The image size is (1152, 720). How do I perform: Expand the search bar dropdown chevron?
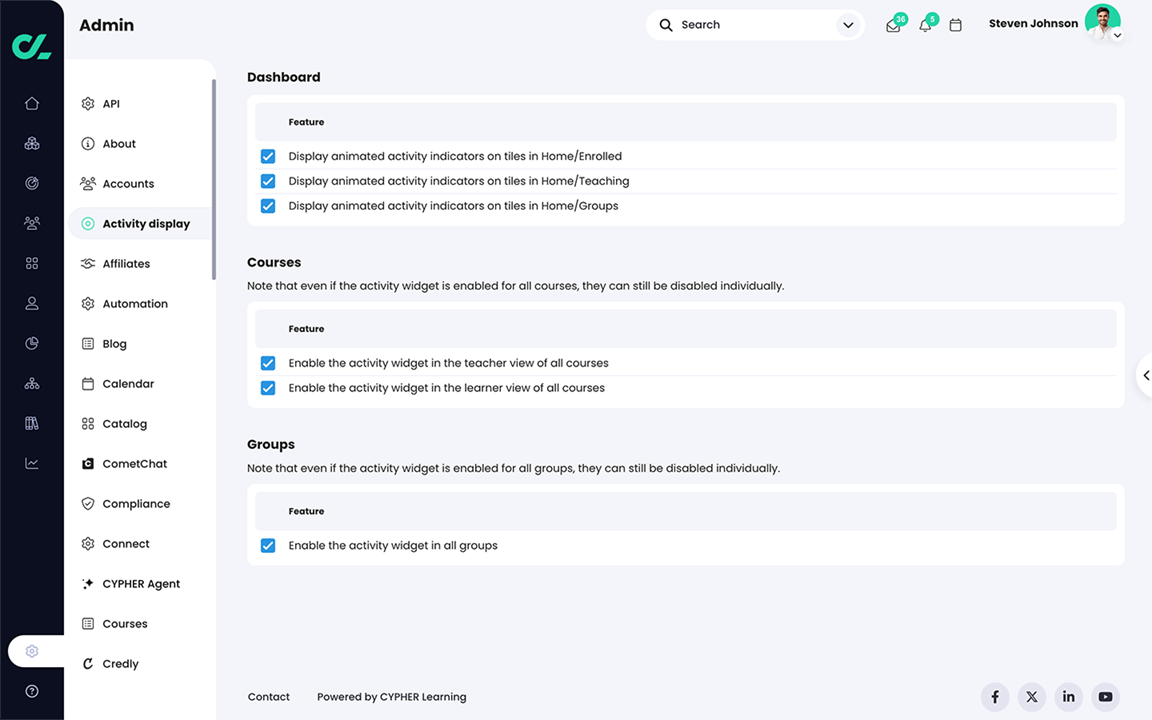[847, 25]
